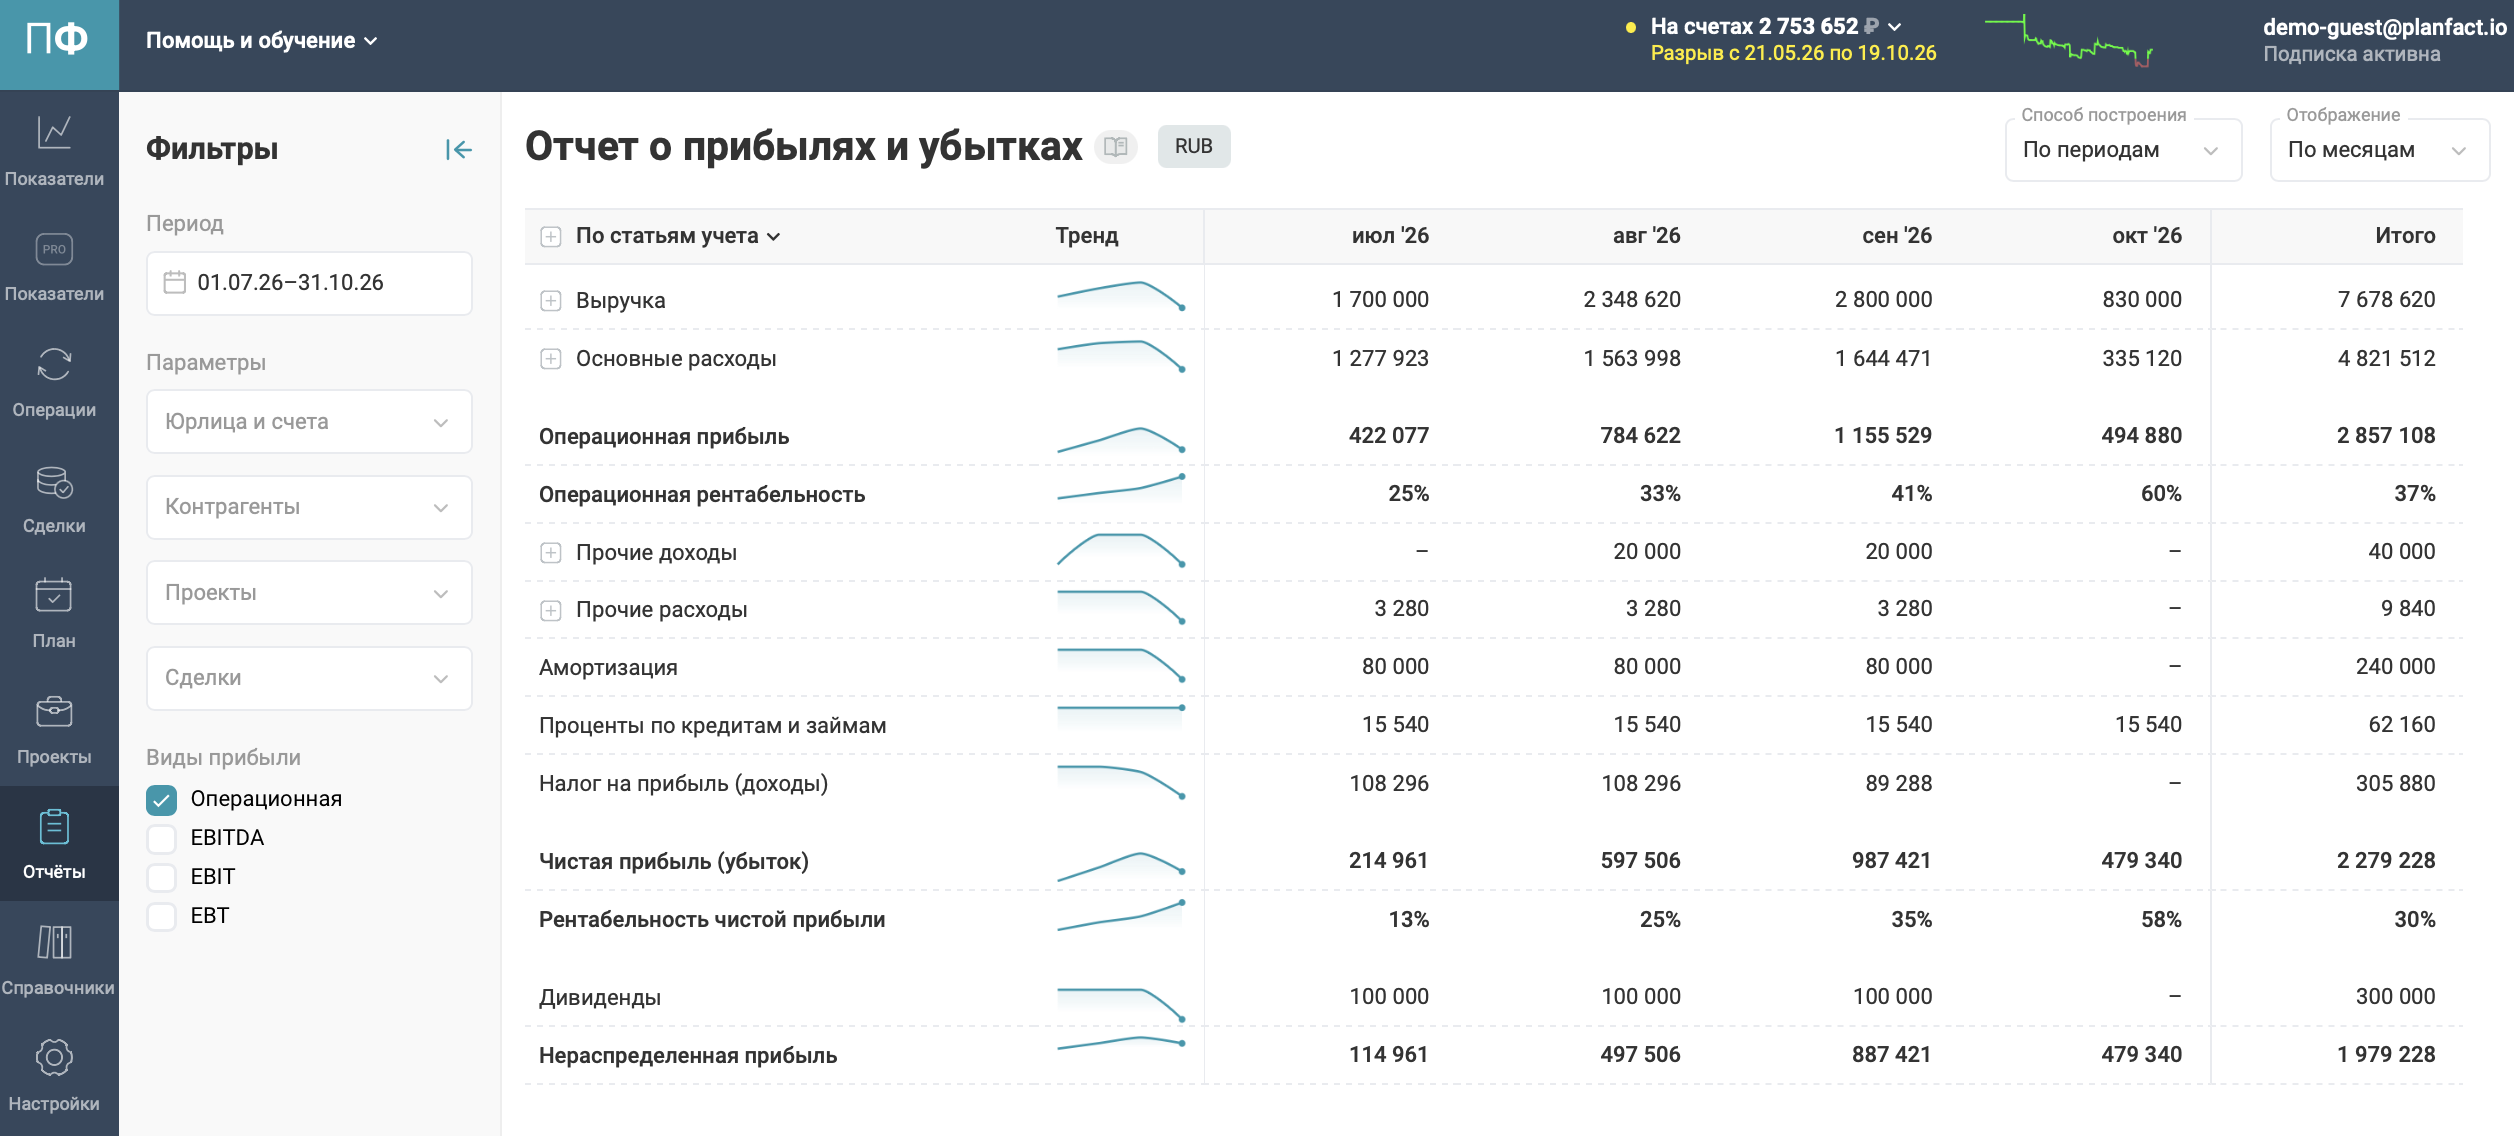Expand the Прочие расходы row
The height and width of the screenshot is (1136, 2514).
551,610
